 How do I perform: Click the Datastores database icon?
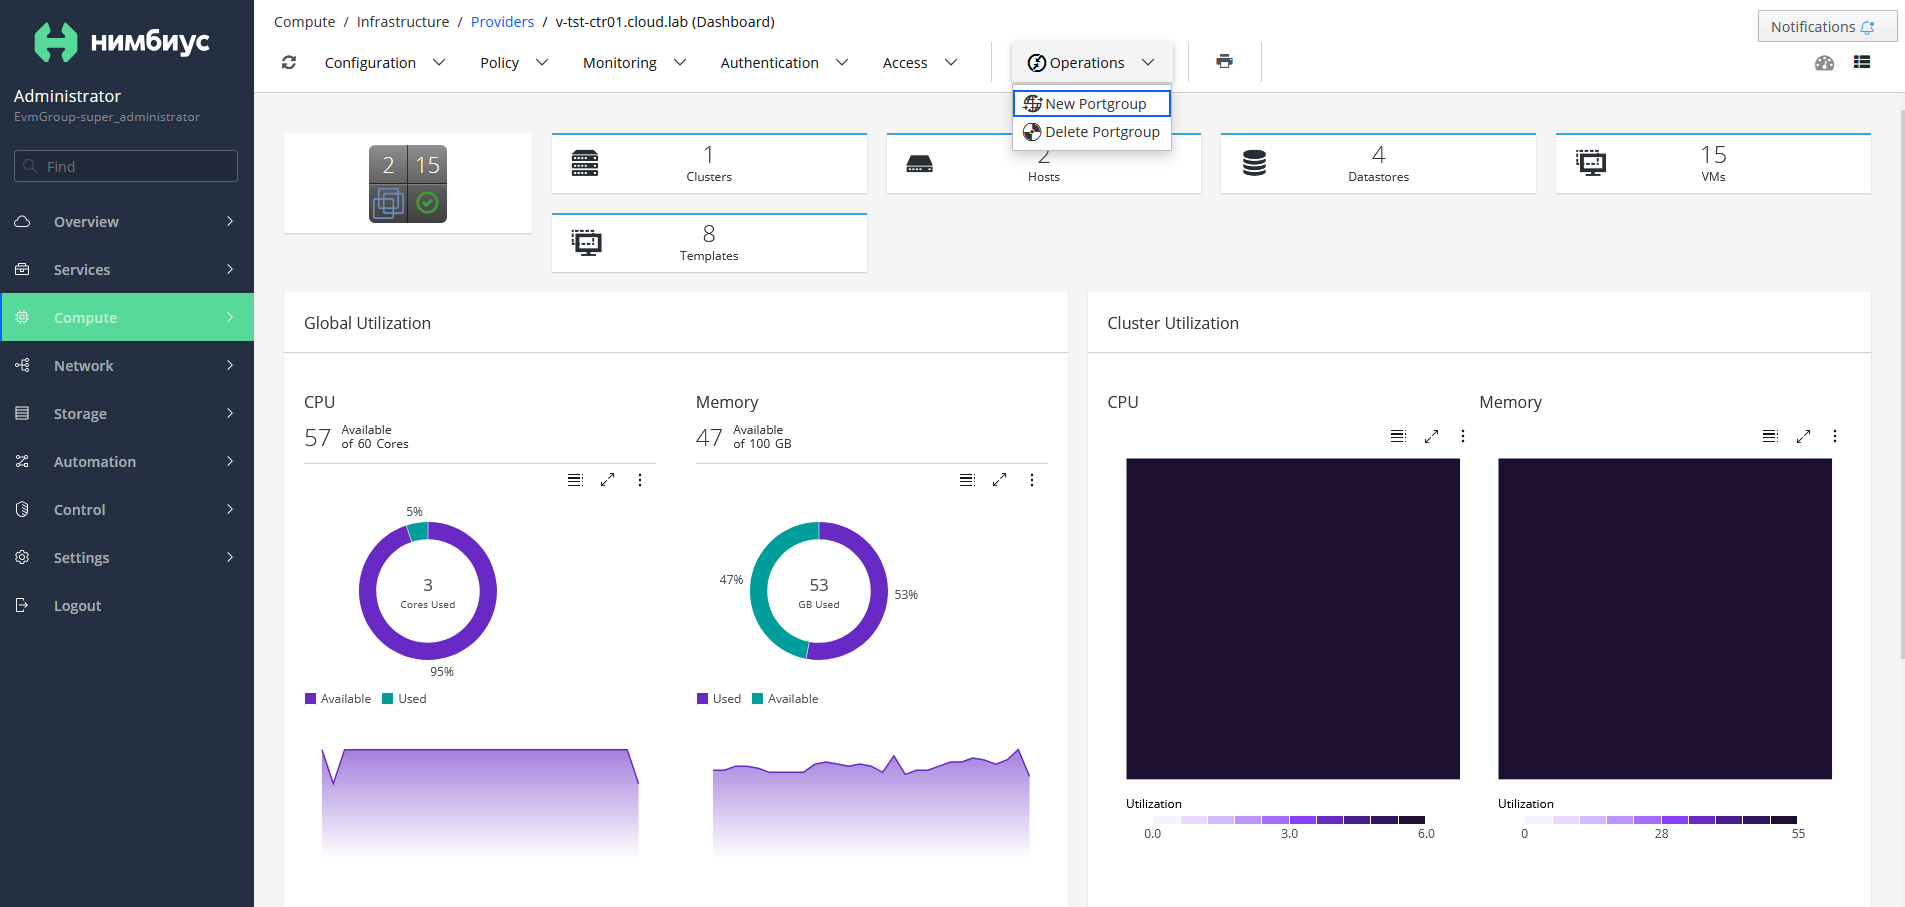coord(1254,163)
